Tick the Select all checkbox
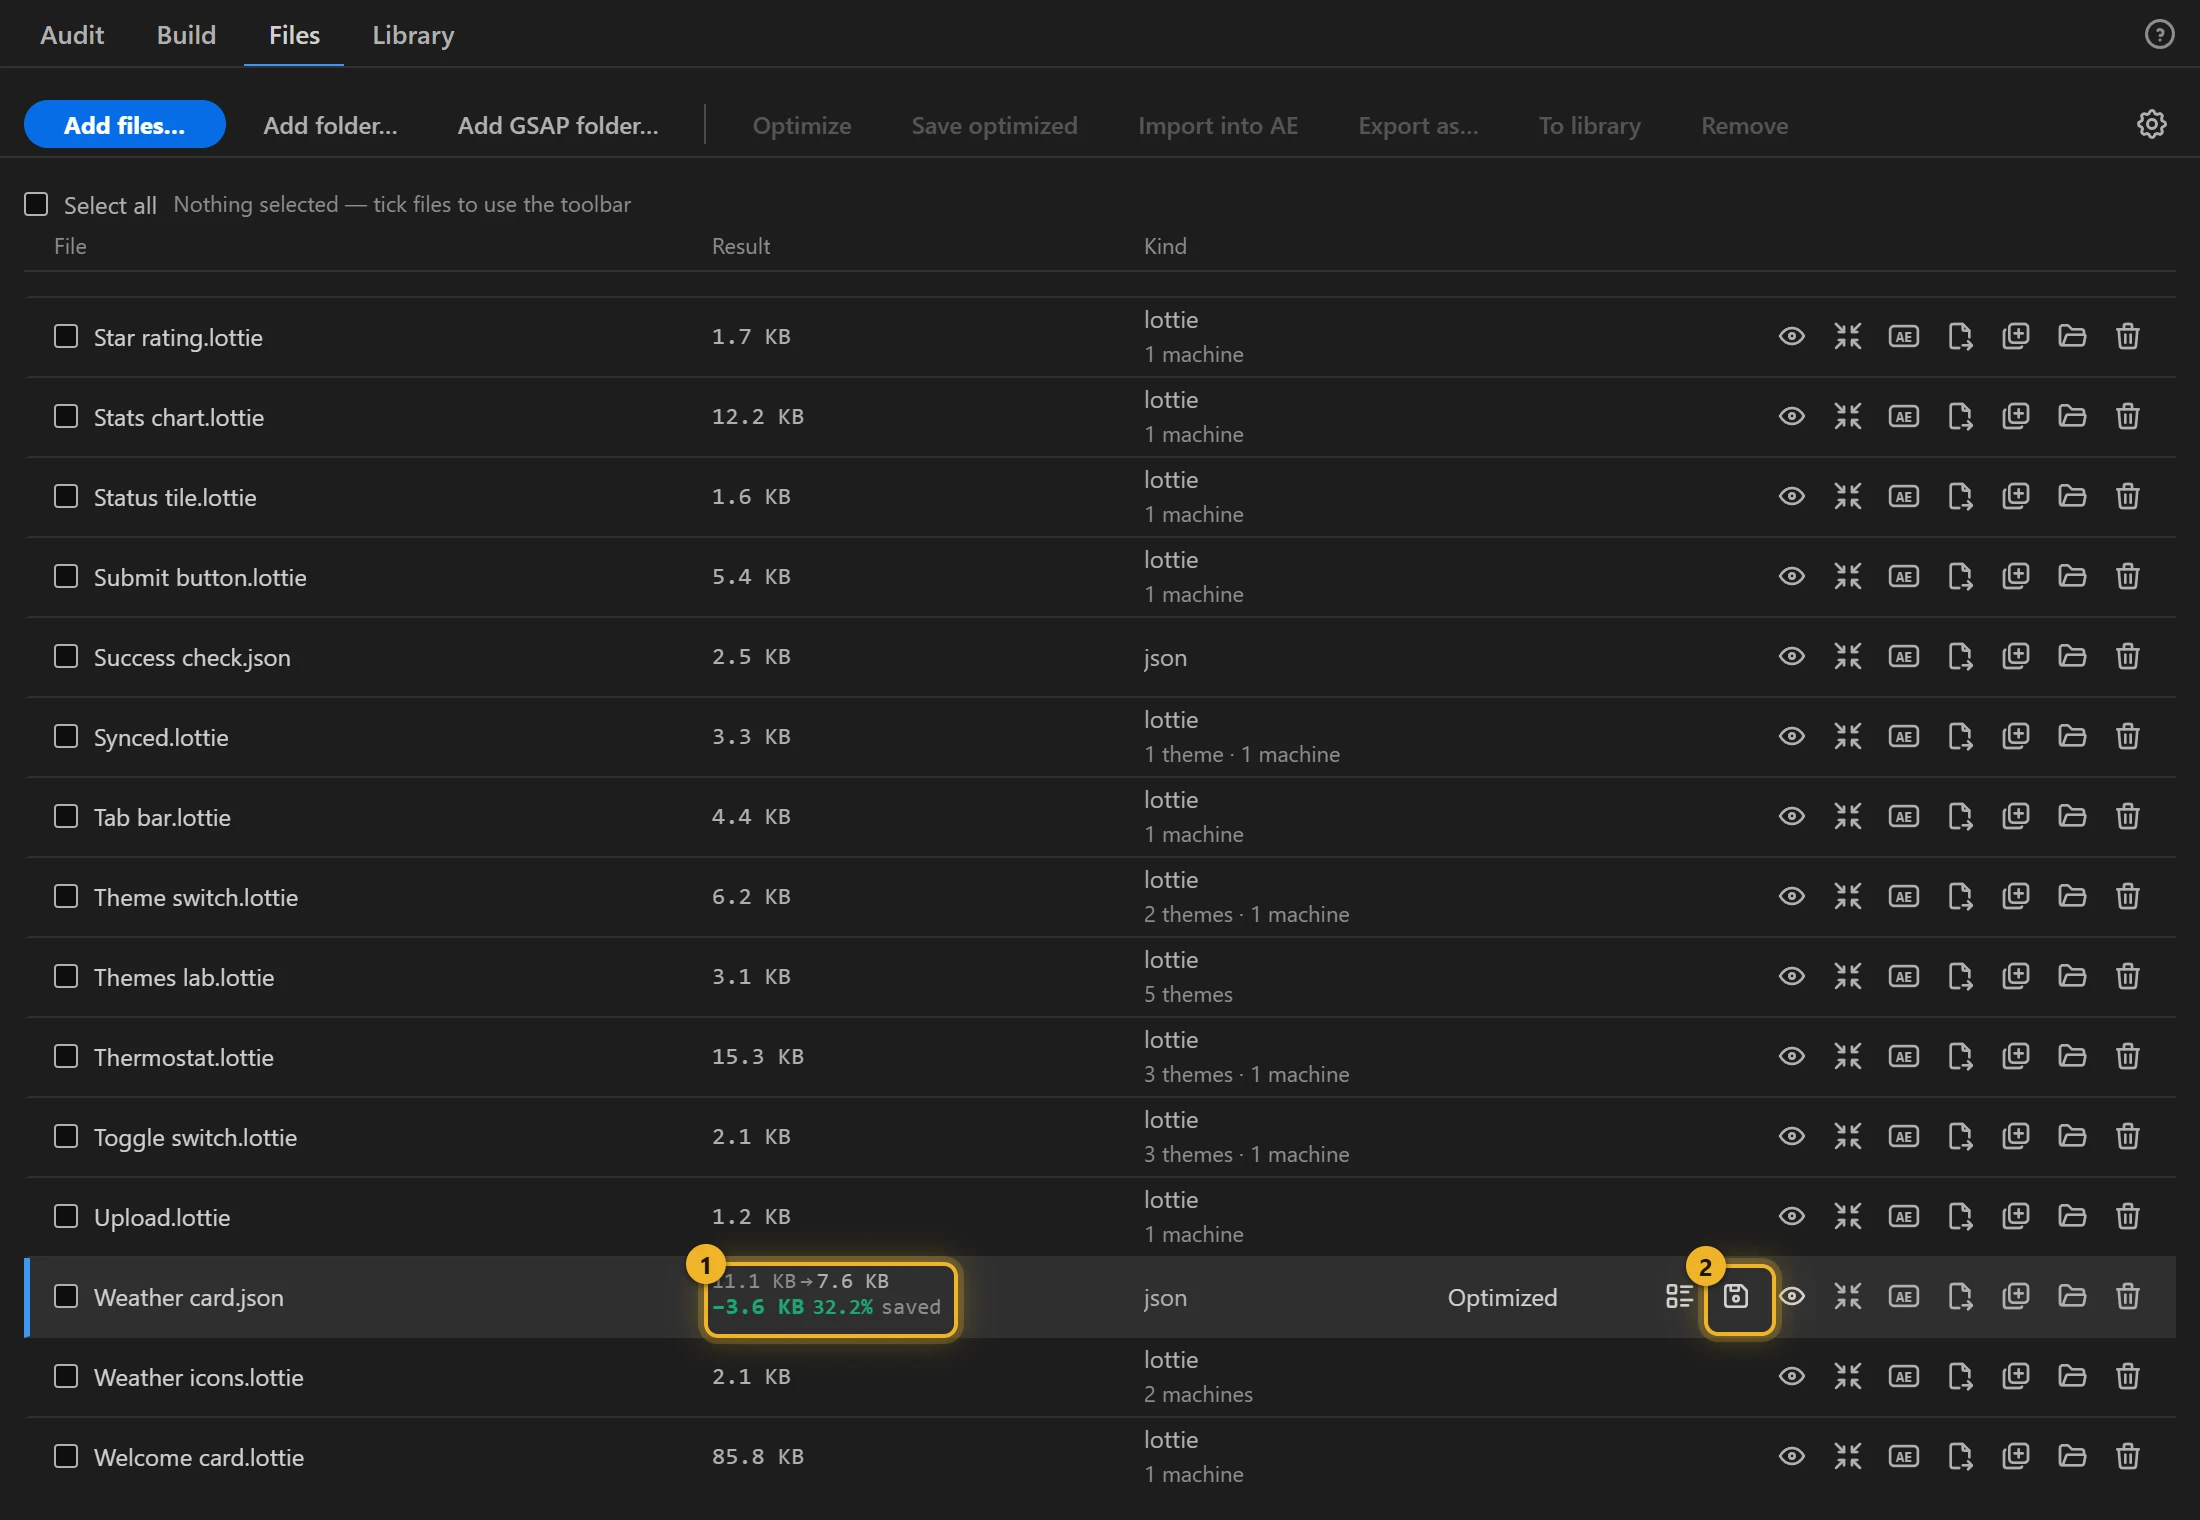 (x=36, y=205)
